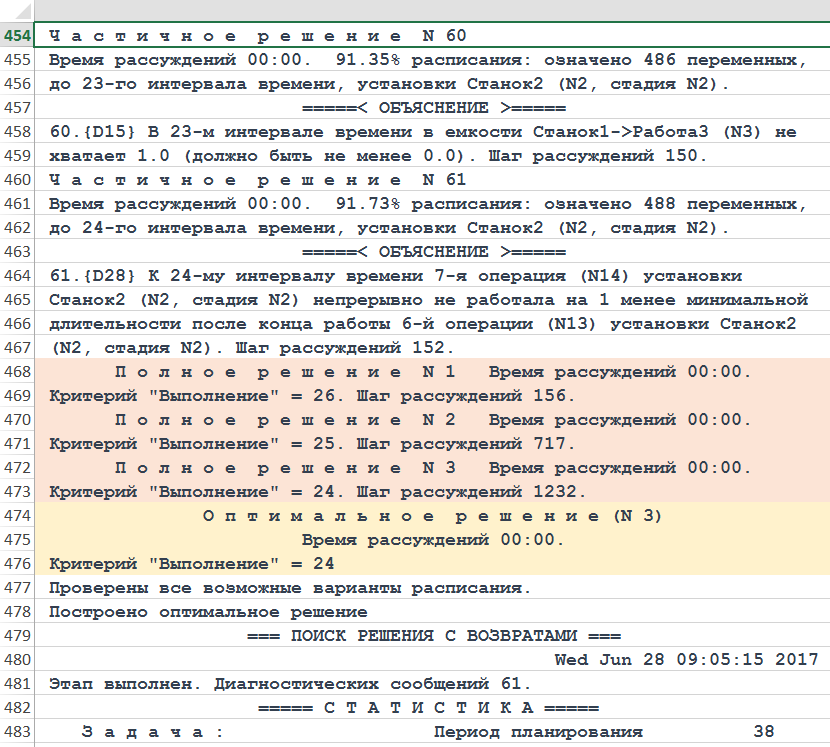Click cell with '91.73% расписания' text
The image size is (830, 747).
(427, 204)
